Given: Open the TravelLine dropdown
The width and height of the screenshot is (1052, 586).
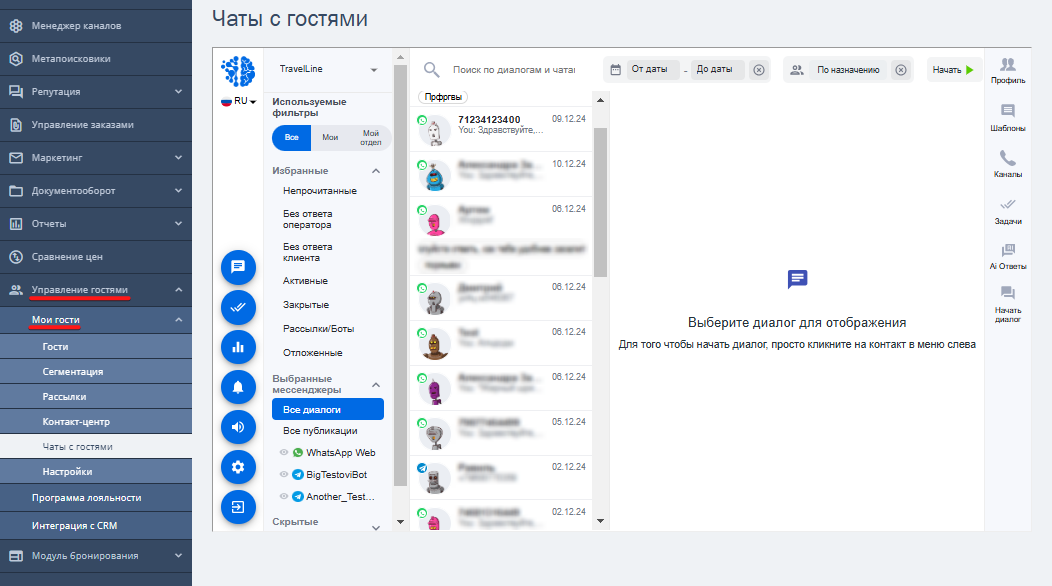Looking at the screenshot, I should (x=328, y=69).
